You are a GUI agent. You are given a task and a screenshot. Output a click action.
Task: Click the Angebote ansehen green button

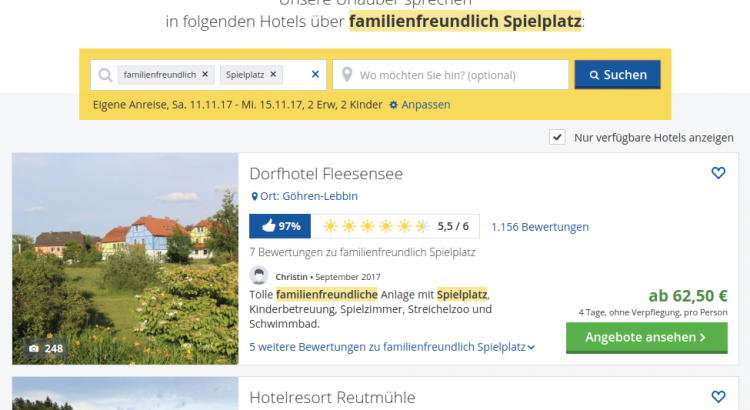[647, 338]
